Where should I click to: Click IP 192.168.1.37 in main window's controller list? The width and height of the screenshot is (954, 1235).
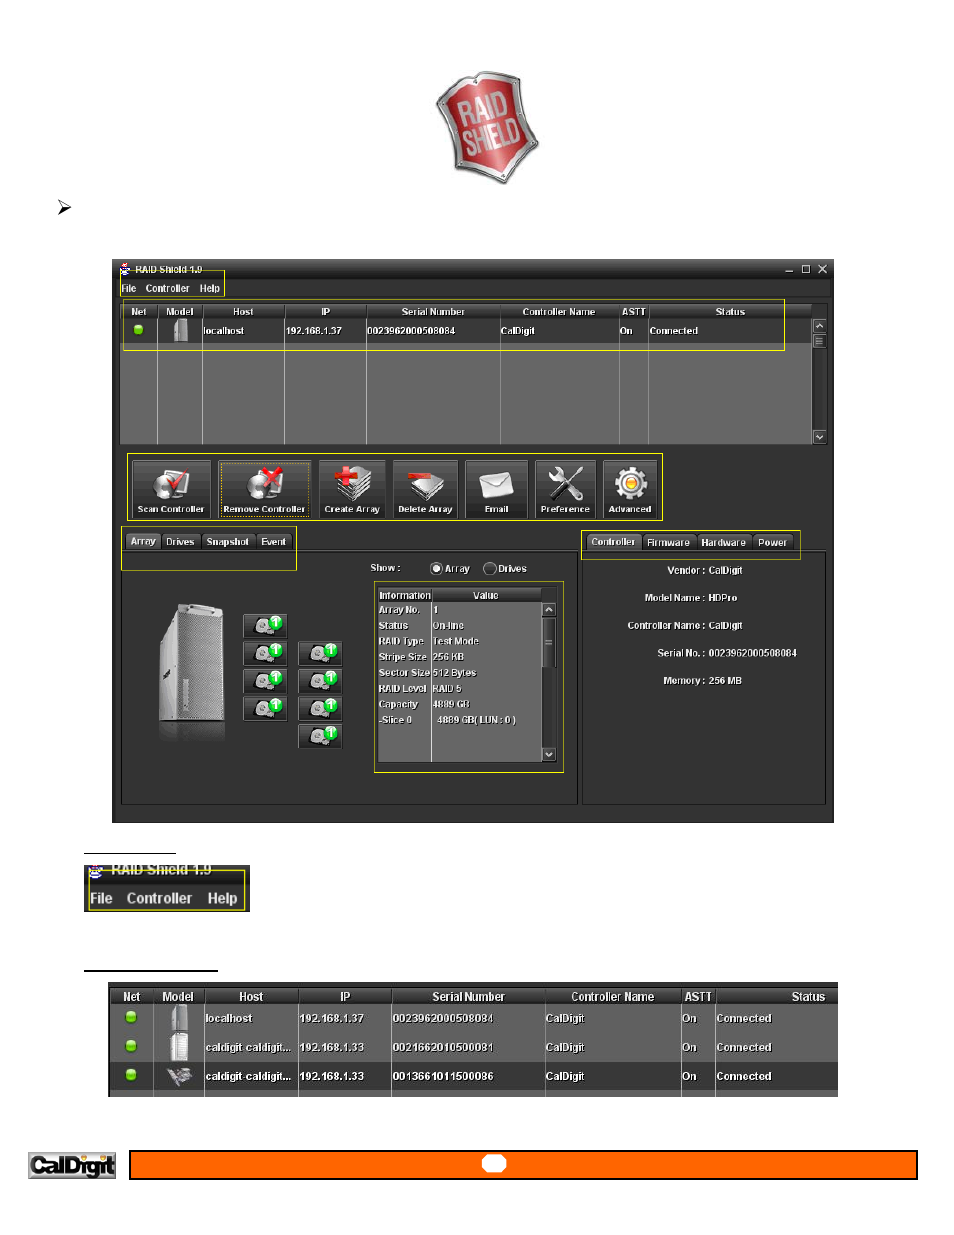314,331
